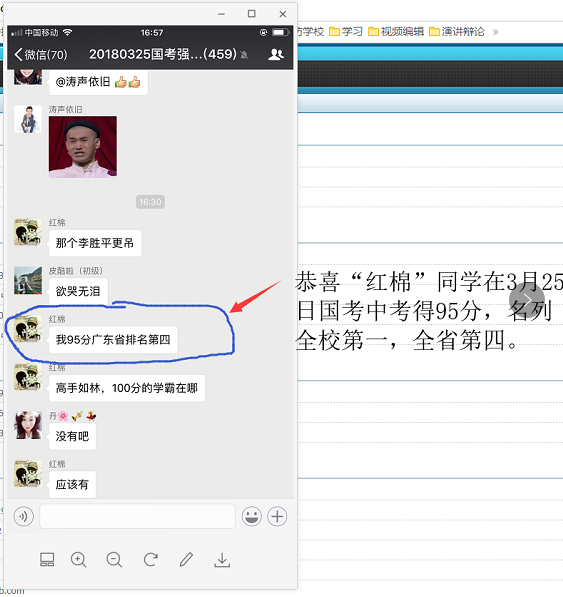Select the pencil edit icon
Image resolution: width=563 pixels, height=597 pixels.
(186, 560)
